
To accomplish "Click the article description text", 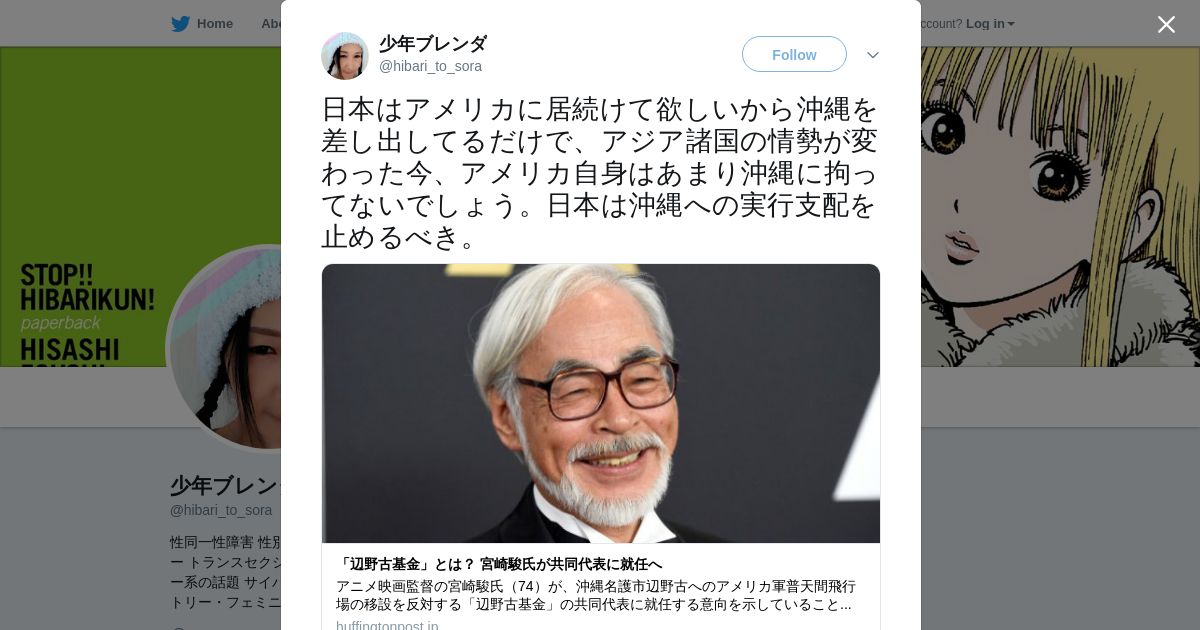I will (596, 595).
